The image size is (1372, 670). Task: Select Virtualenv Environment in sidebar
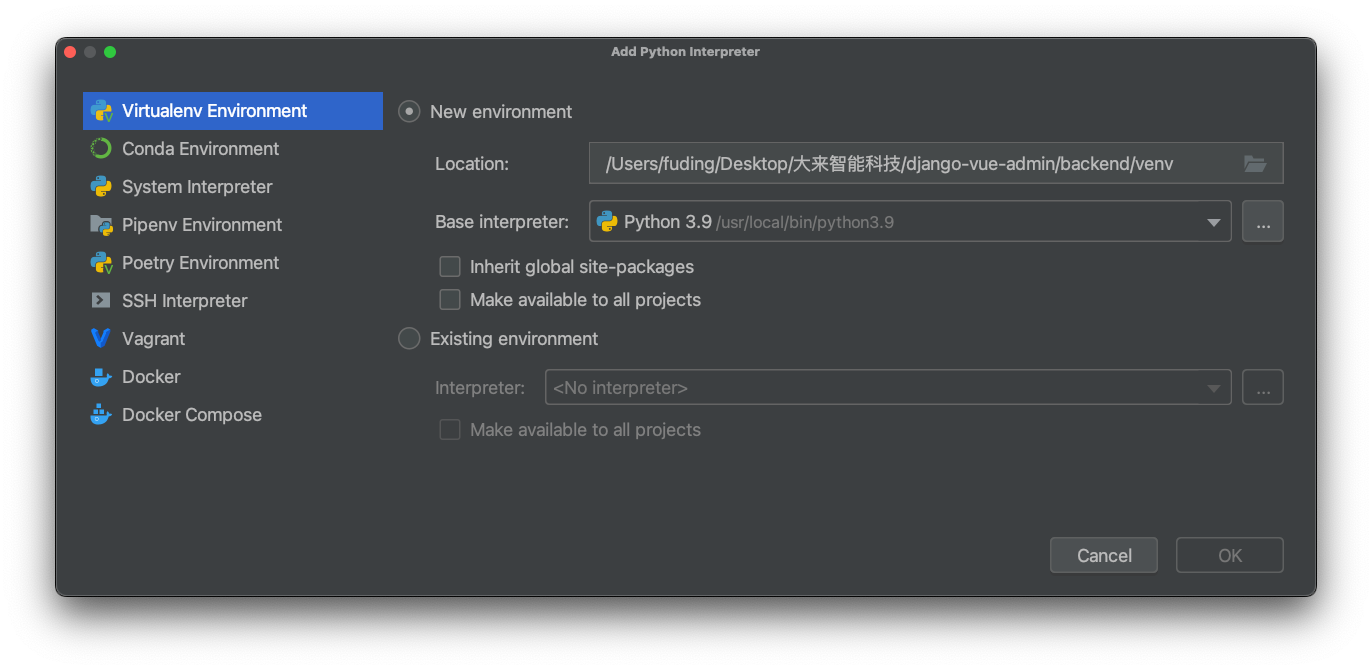coord(233,111)
